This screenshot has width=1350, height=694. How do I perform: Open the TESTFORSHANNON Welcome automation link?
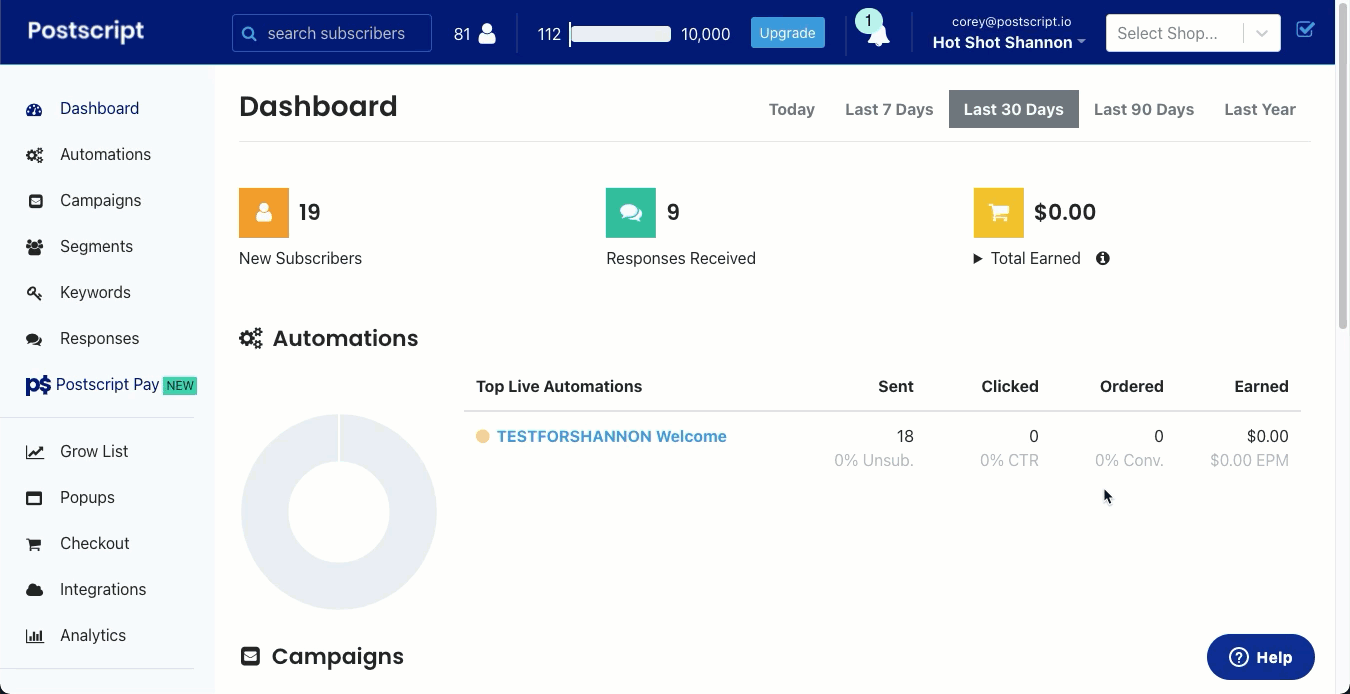tap(611, 436)
